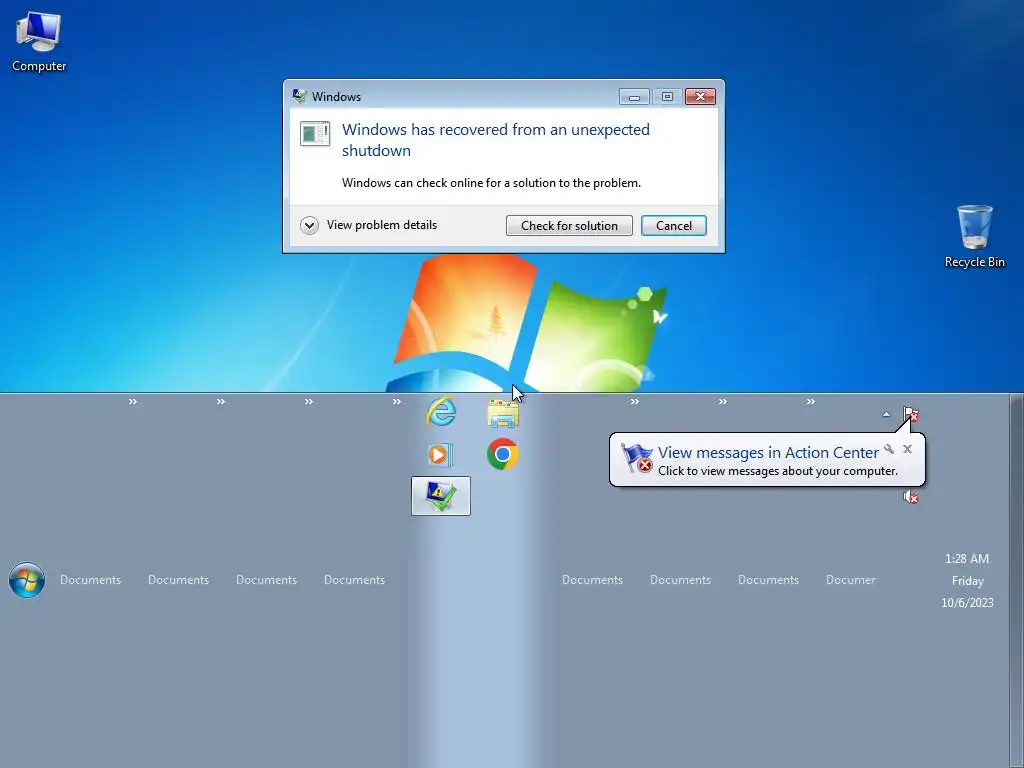
Task: Close the Windows recovery dialog
Action: pyautogui.click(x=700, y=97)
